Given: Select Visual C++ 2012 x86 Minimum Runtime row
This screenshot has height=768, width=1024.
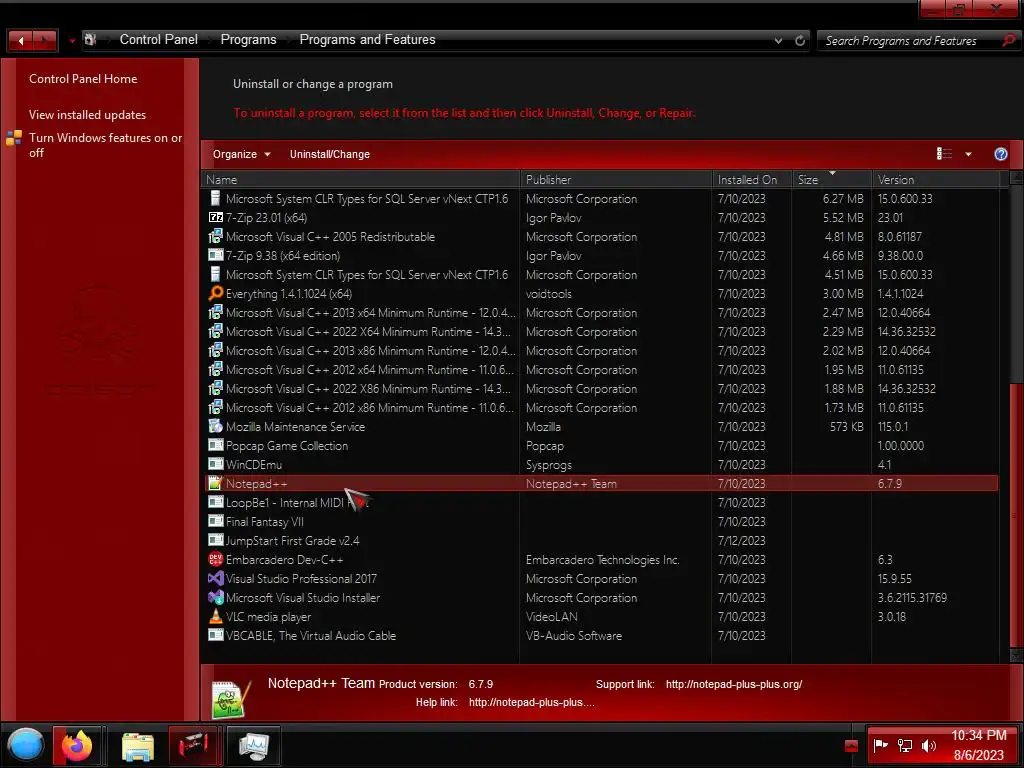Looking at the screenshot, I should click(x=600, y=408).
